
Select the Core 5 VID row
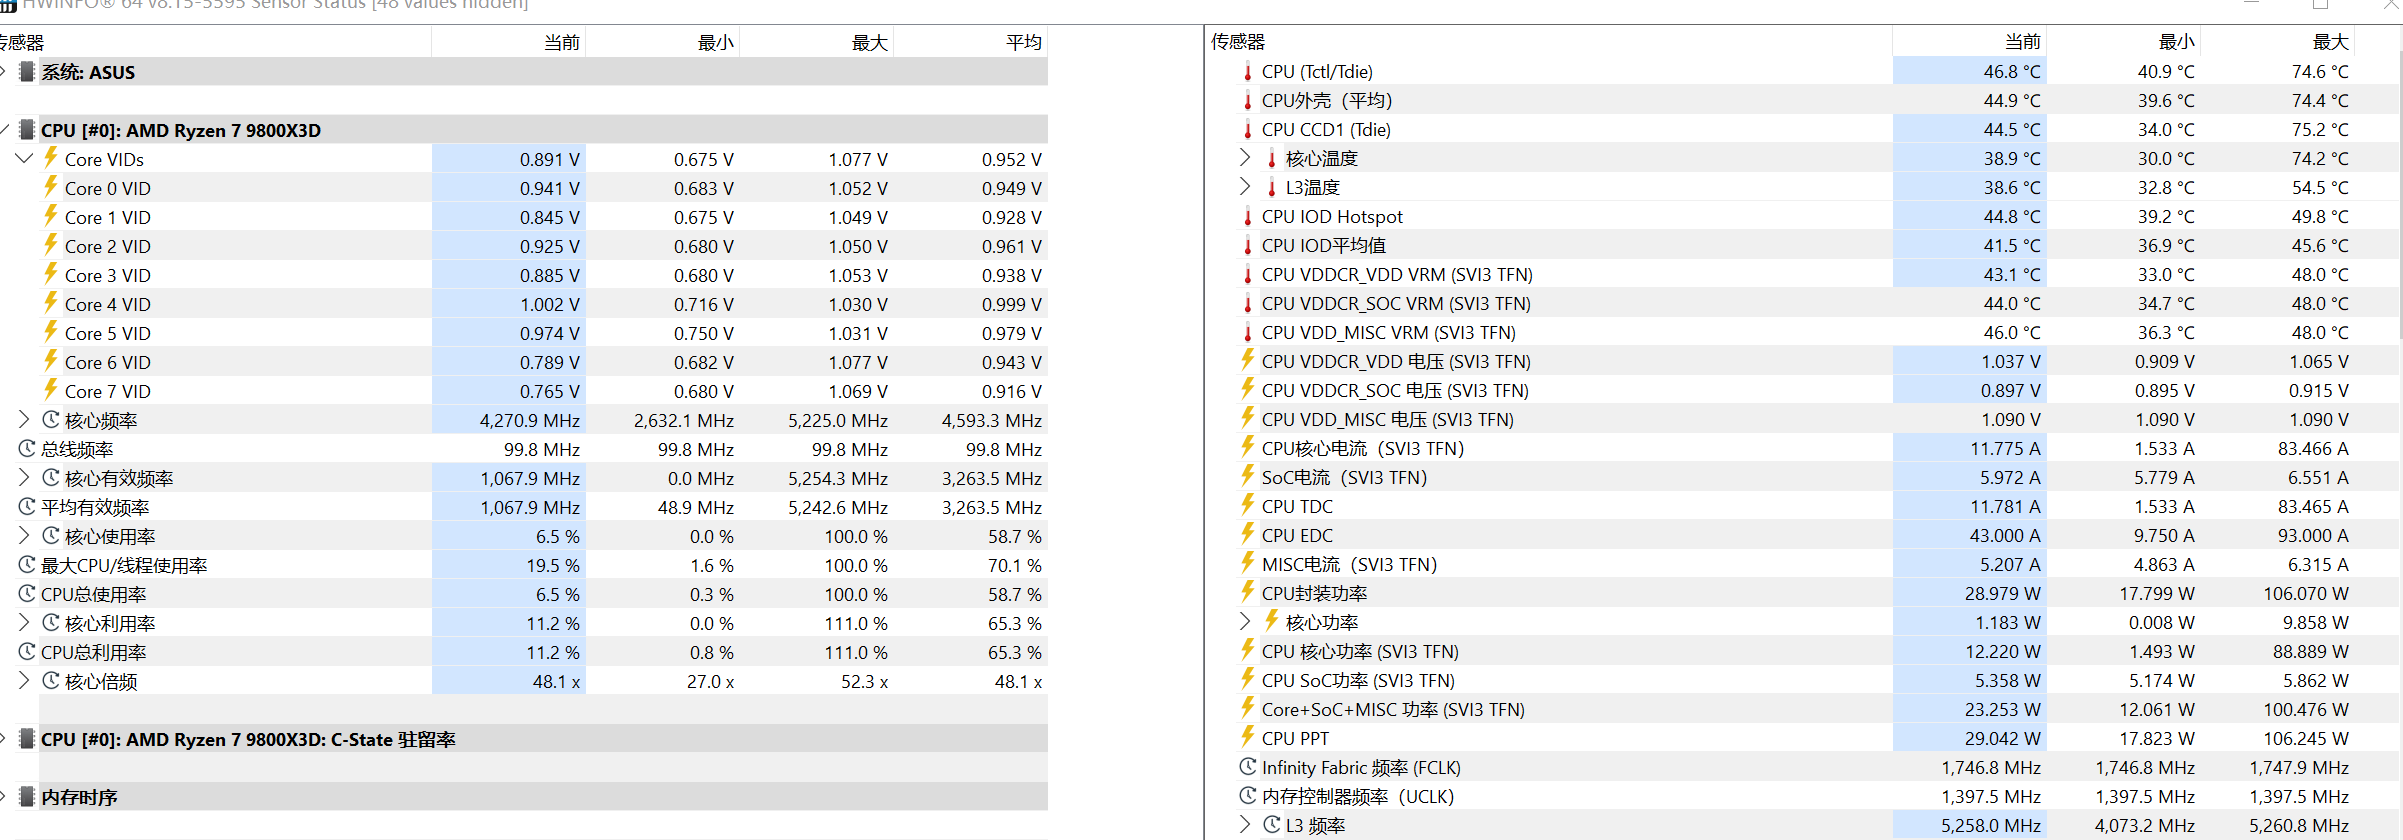[x=524, y=332]
